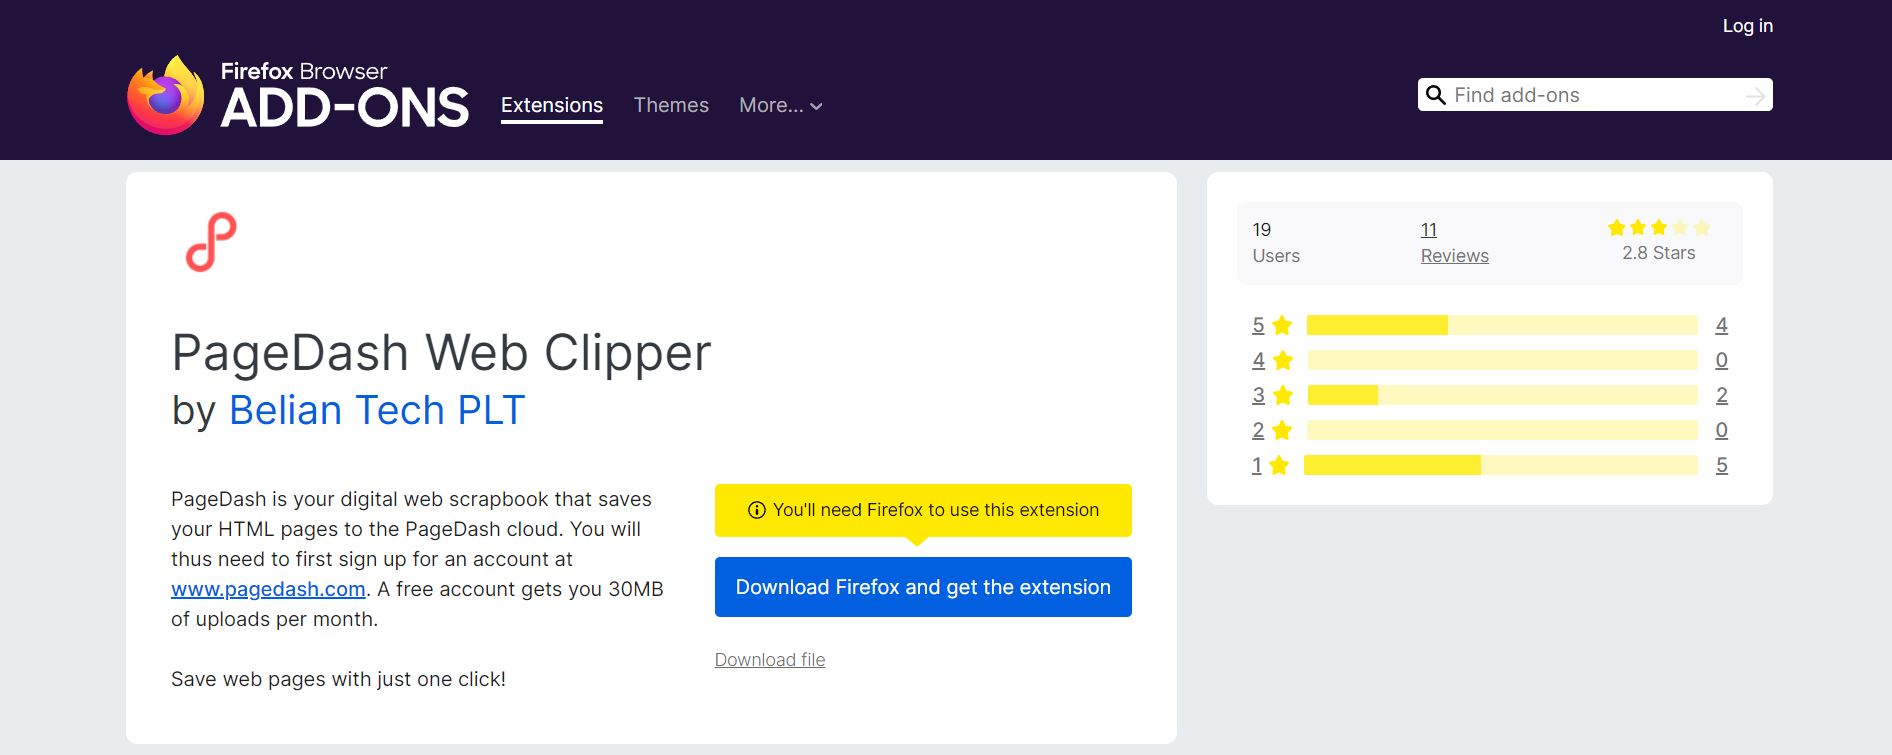The image size is (1892, 755).
Task: Click Download Firefox and get the extension
Action: coord(923,587)
